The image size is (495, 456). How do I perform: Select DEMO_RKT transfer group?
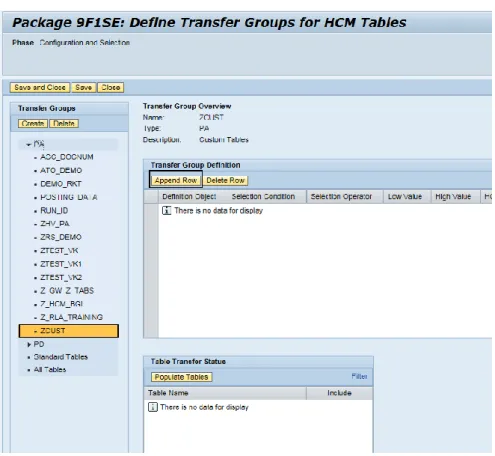click(x=61, y=184)
